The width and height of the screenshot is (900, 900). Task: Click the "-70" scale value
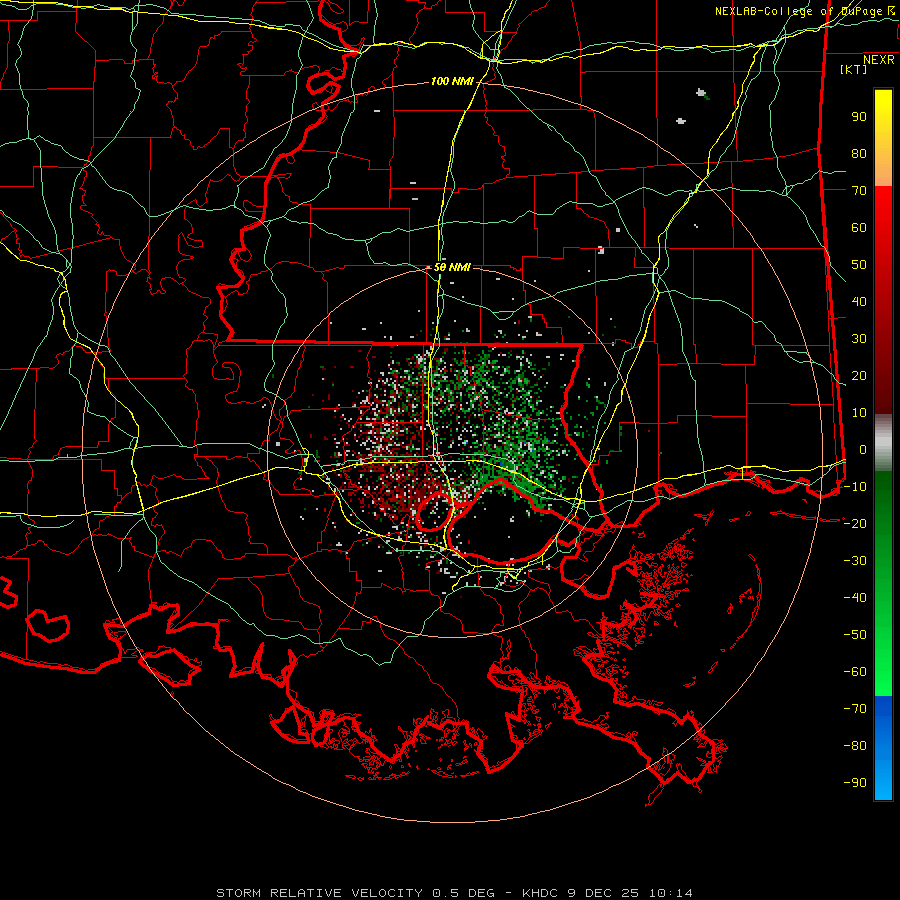pyautogui.click(x=855, y=709)
